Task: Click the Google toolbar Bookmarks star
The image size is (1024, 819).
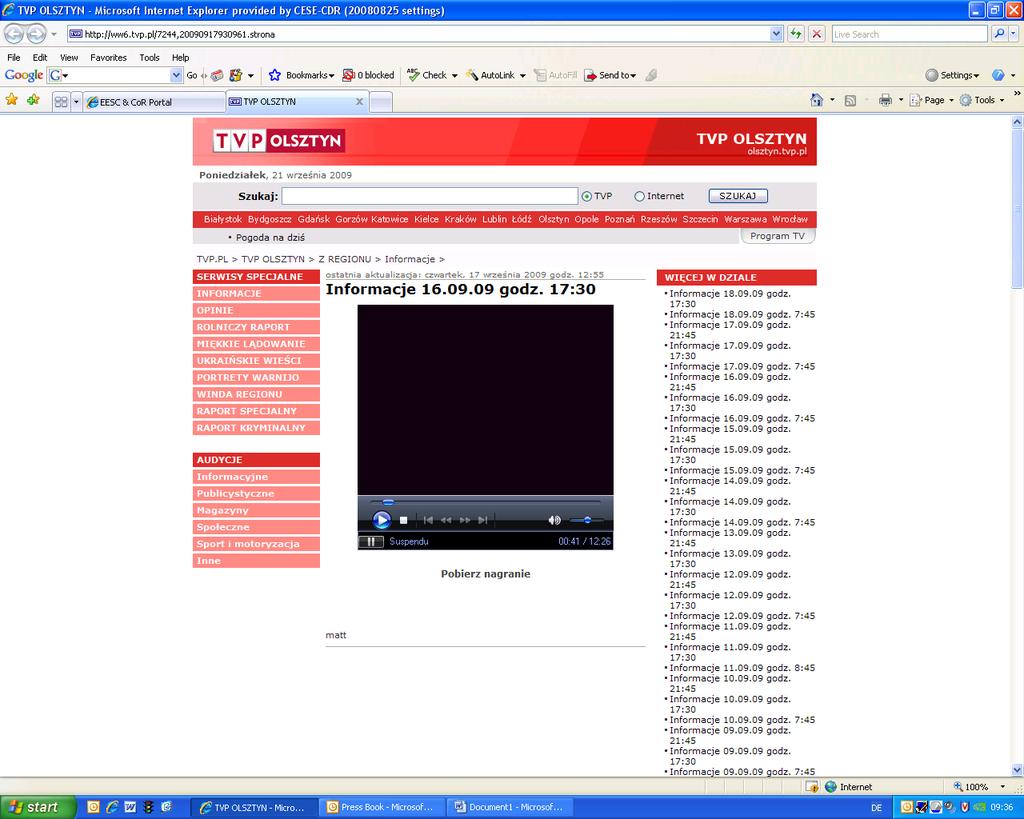Action: pos(275,75)
